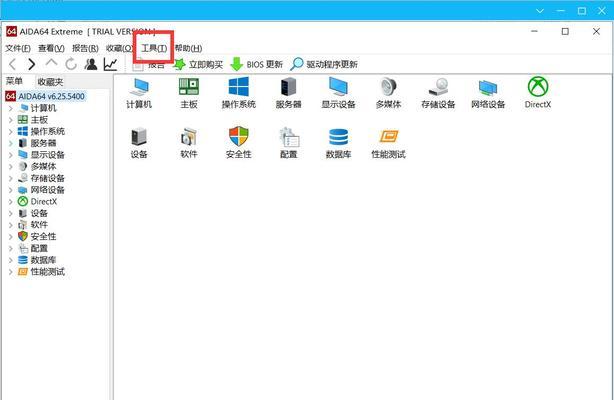Click the back navigation arrow
This screenshot has height=400, width=614.
tap(13, 64)
